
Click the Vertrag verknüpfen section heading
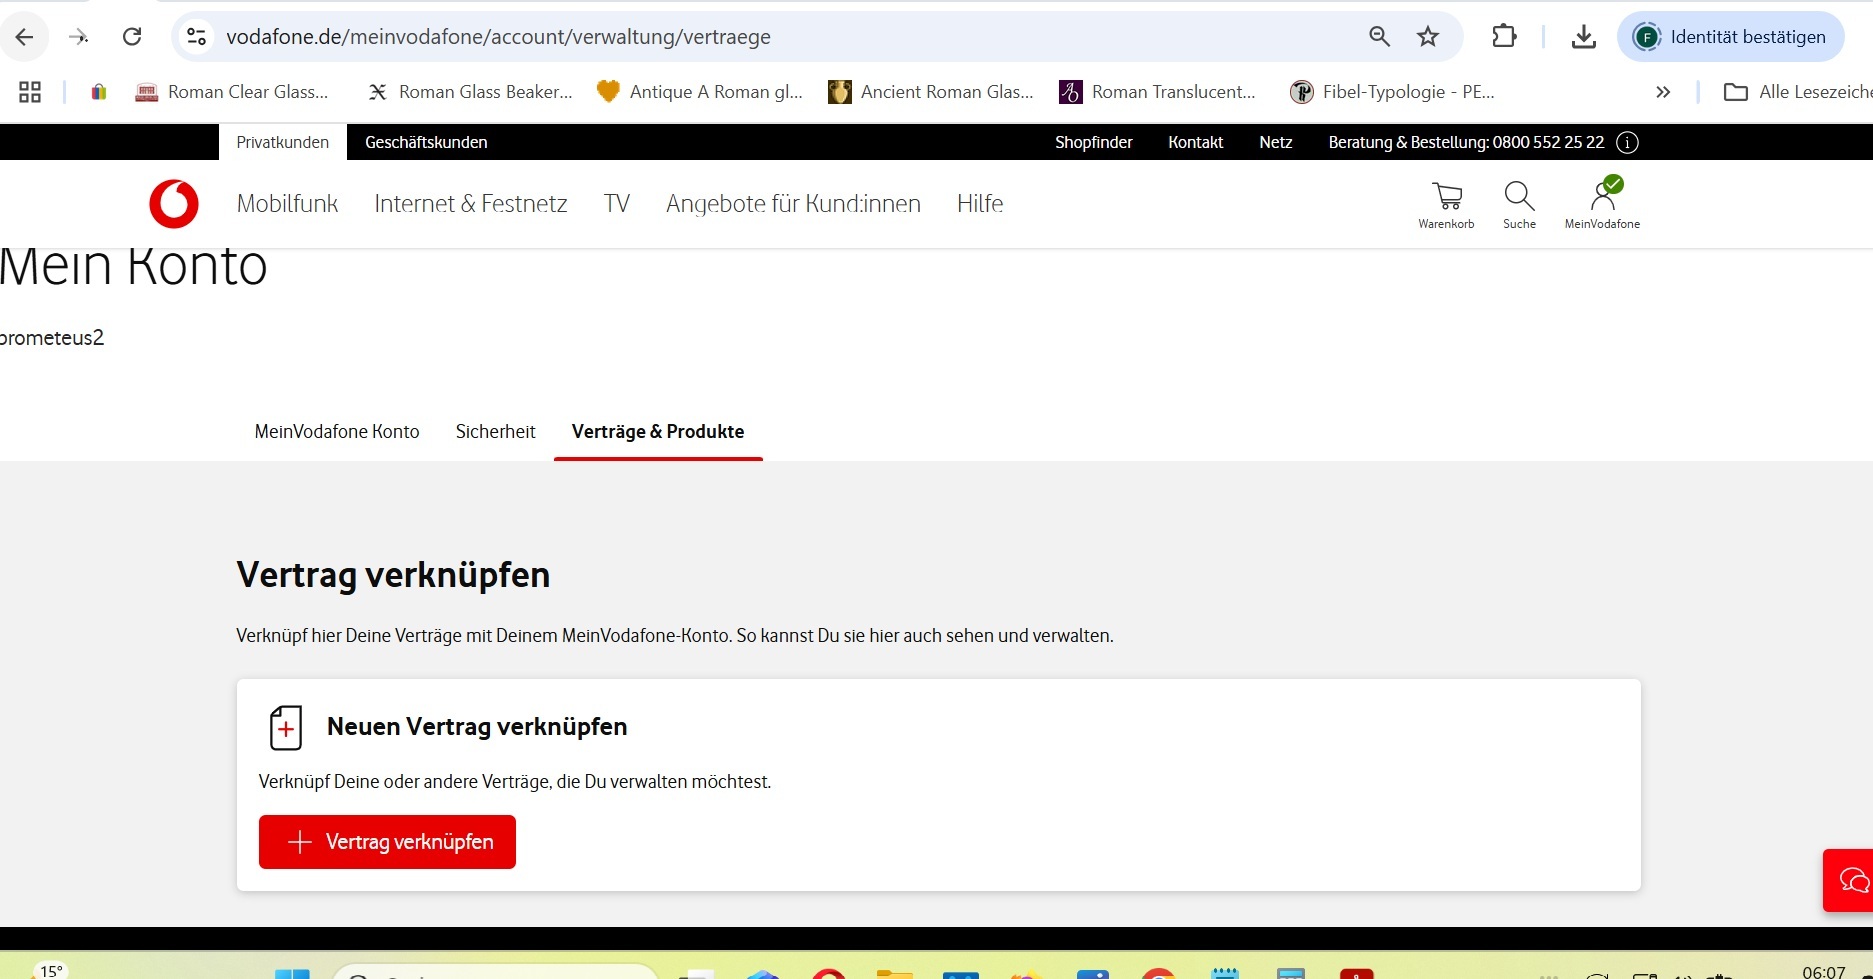(393, 575)
